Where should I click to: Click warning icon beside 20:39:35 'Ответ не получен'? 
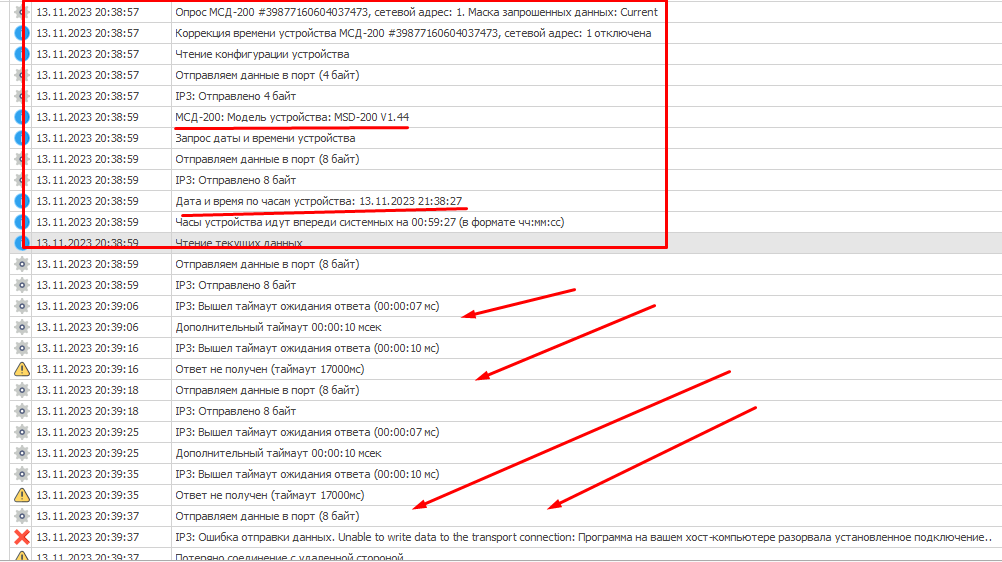click(22, 495)
